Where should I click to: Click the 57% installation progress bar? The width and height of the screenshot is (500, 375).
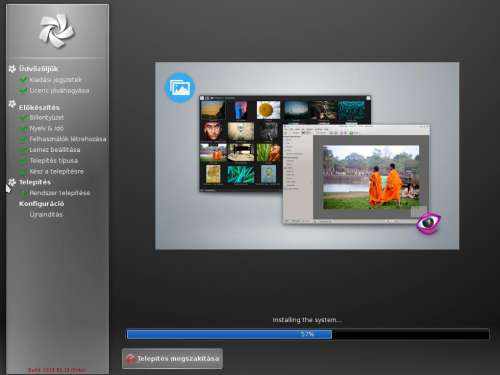coord(308,334)
